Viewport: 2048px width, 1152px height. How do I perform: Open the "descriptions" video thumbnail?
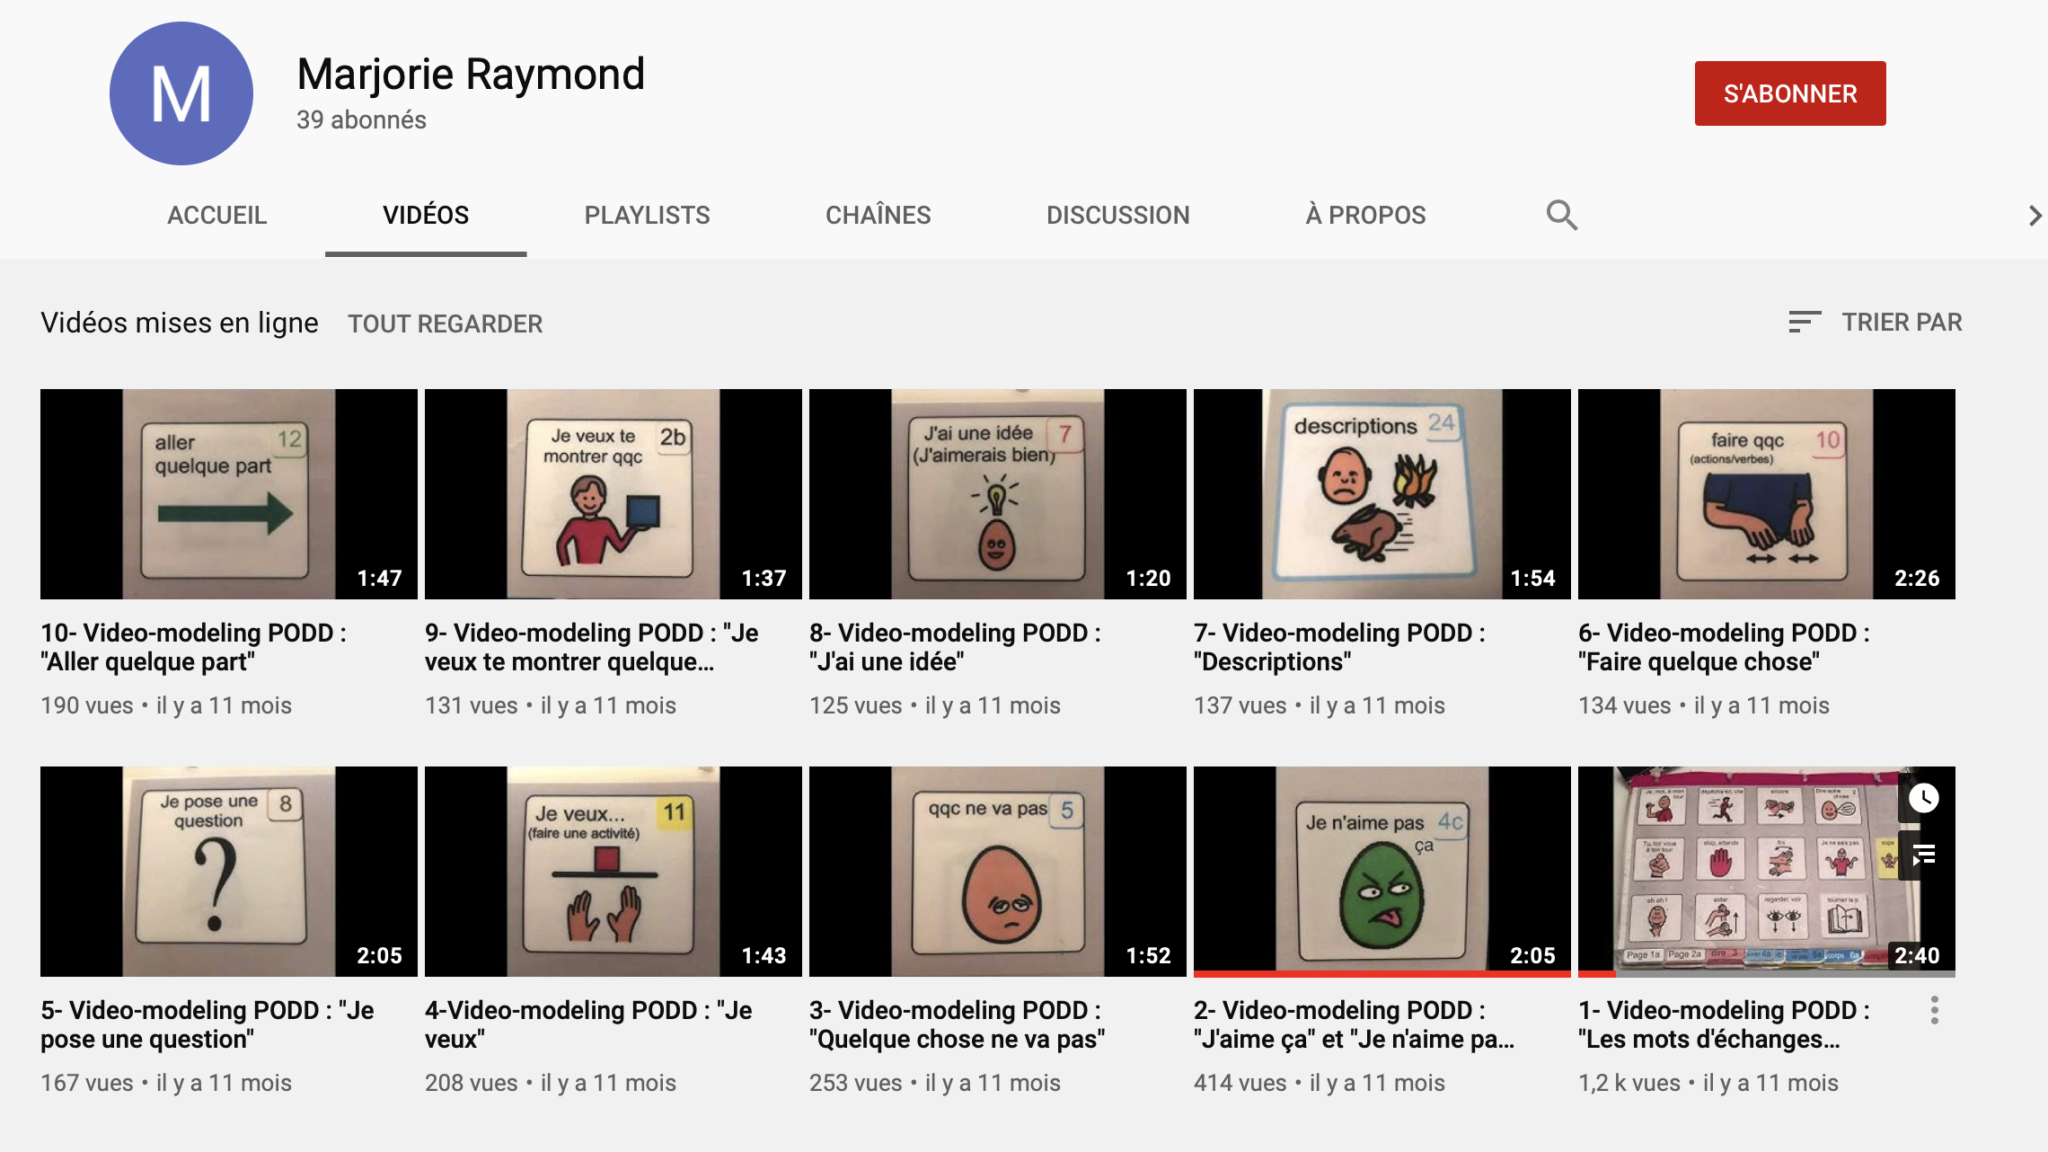1381,494
